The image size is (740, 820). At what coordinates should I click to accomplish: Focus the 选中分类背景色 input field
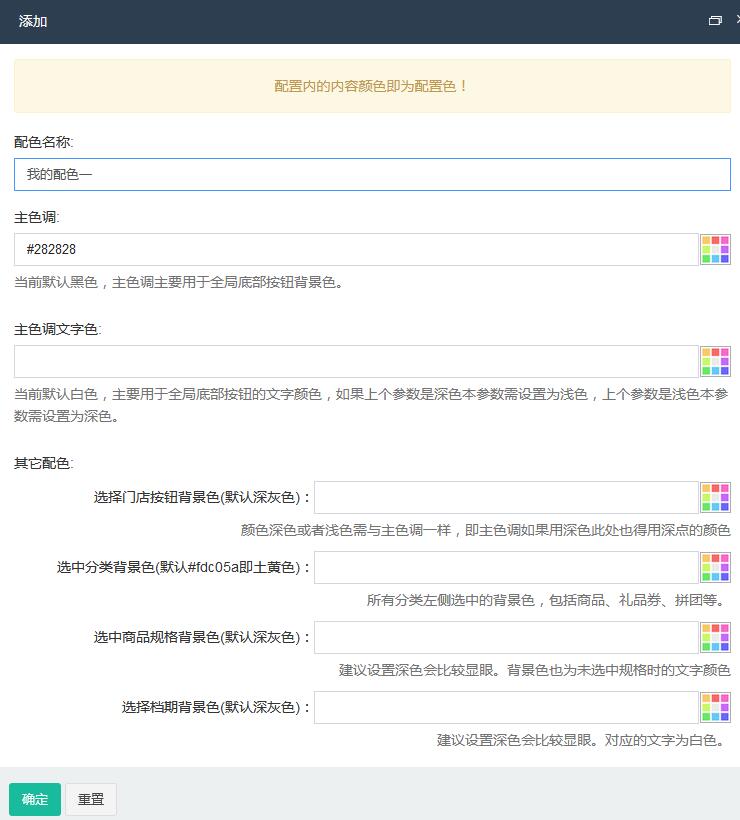506,568
